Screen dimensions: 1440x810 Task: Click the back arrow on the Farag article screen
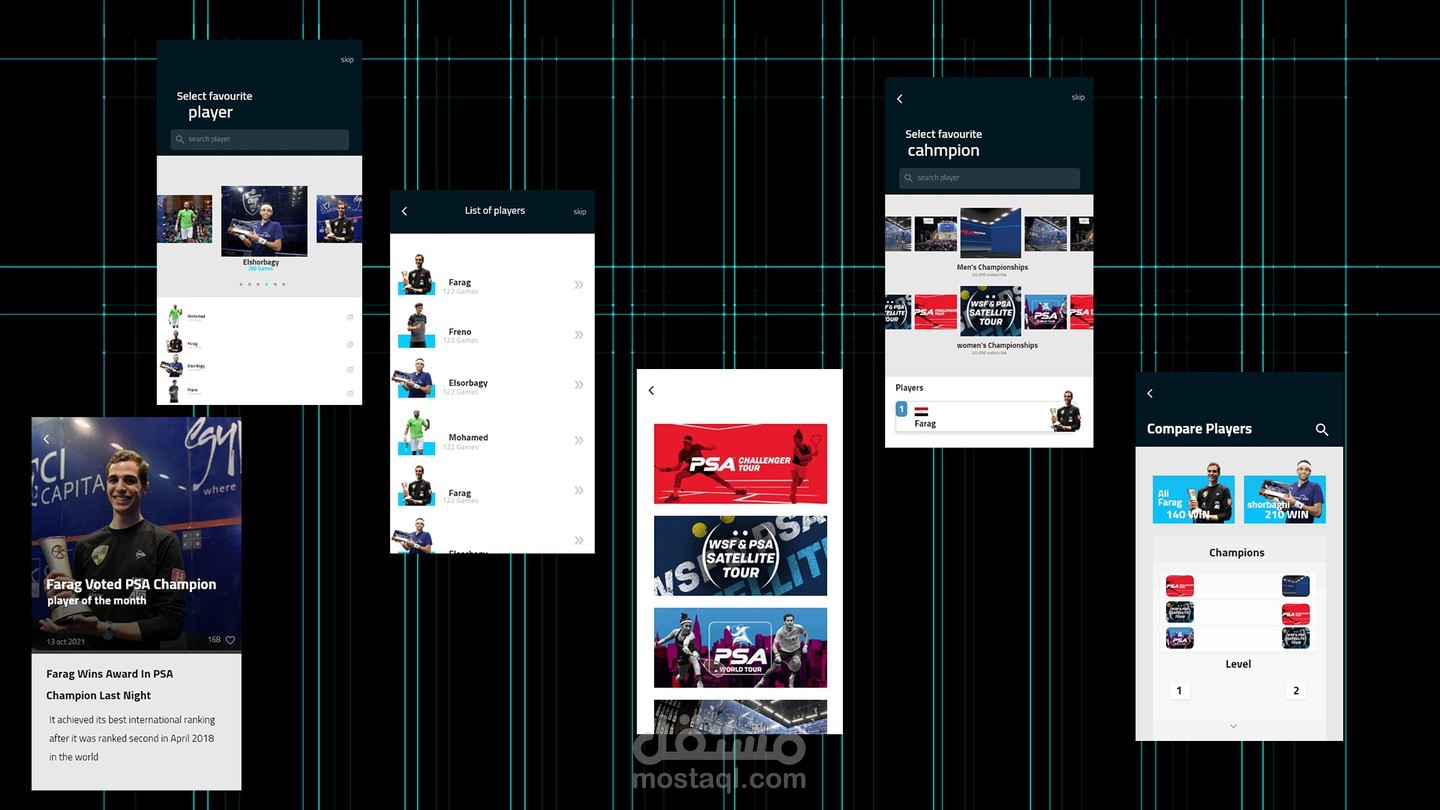[x=46, y=439]
